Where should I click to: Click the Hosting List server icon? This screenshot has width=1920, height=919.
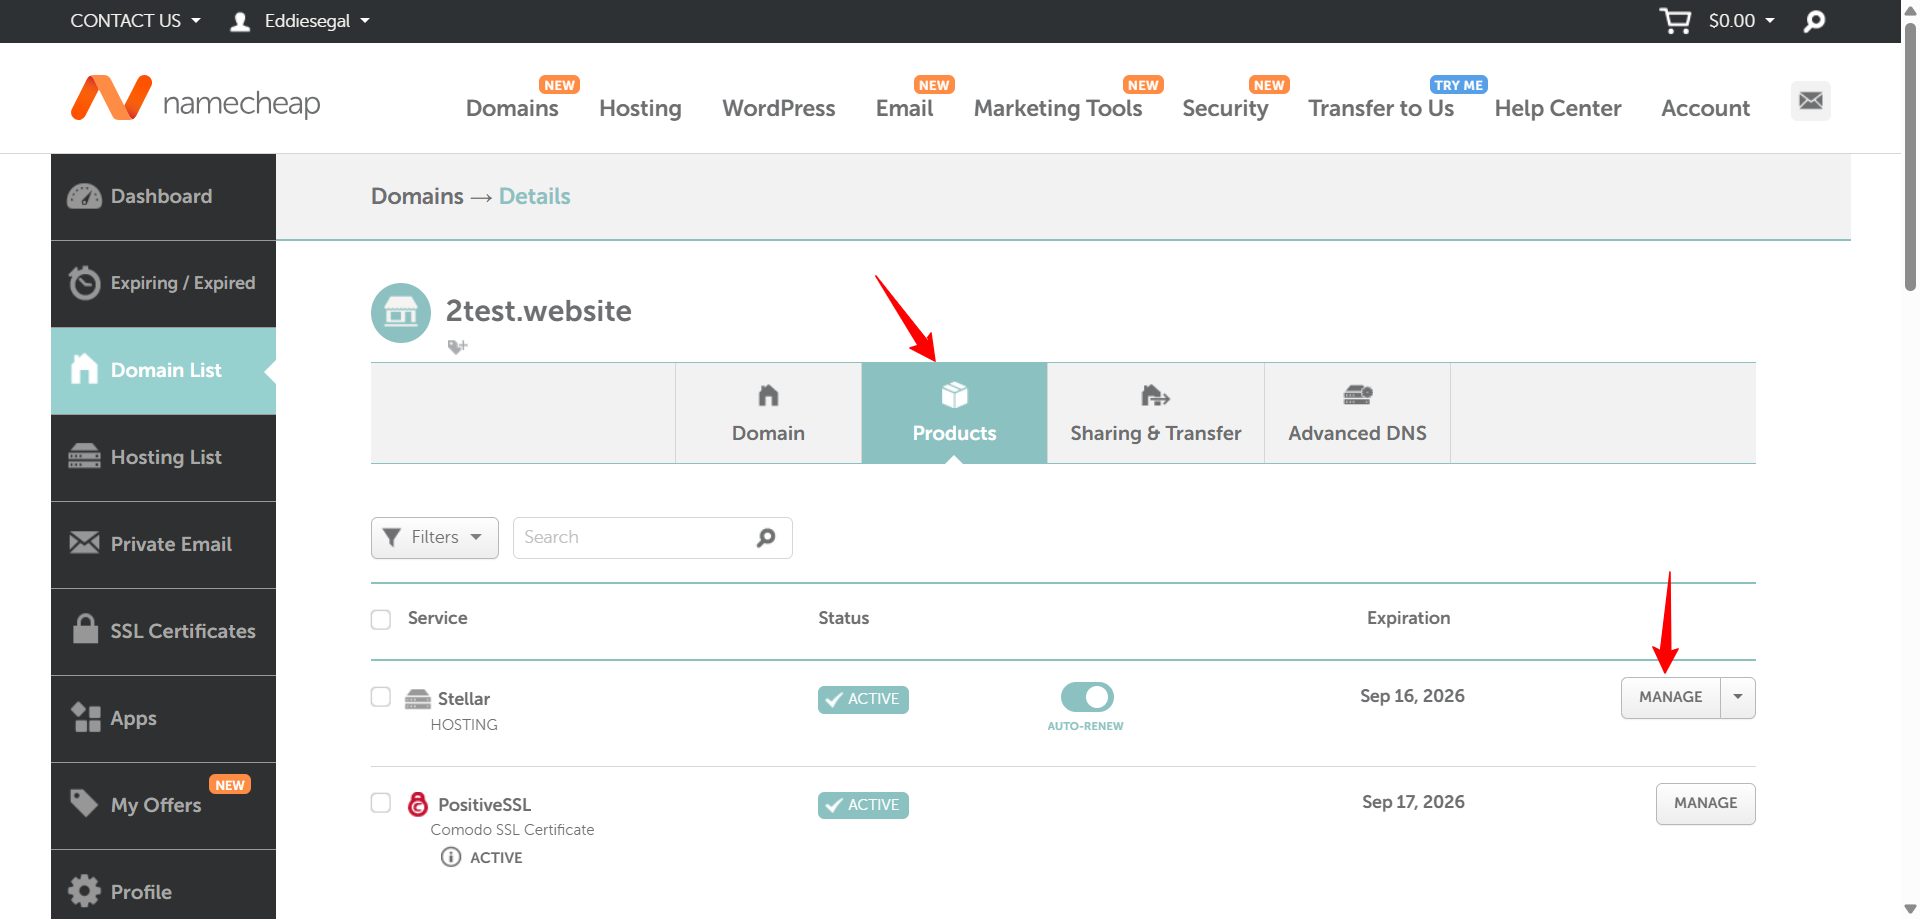[x=84, y=457]
